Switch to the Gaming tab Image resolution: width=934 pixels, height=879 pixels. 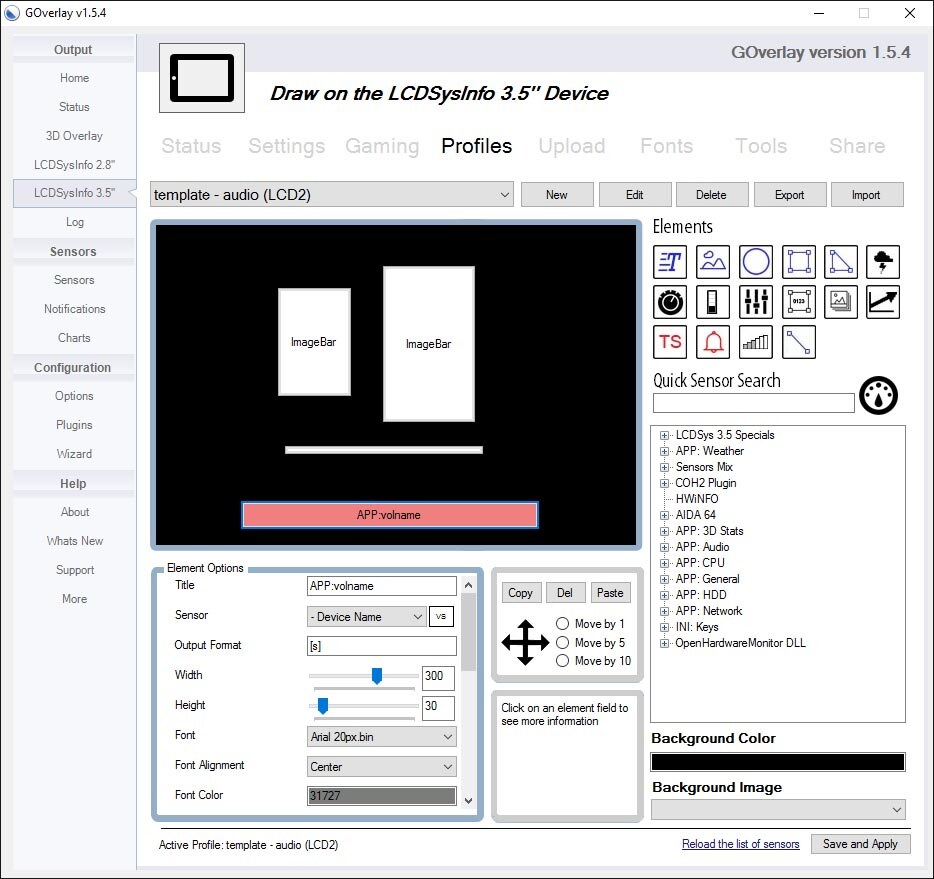(382, 146)
